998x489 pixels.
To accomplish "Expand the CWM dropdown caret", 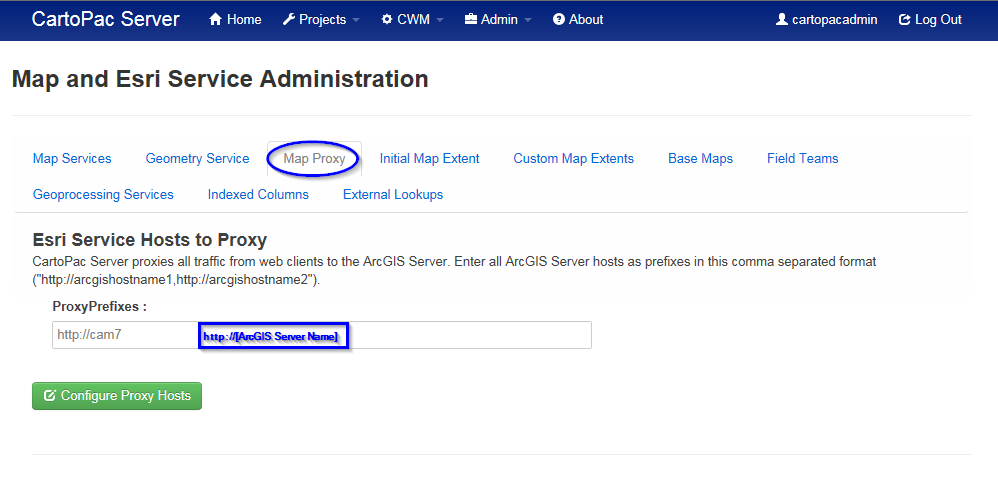I will [440, 21].
